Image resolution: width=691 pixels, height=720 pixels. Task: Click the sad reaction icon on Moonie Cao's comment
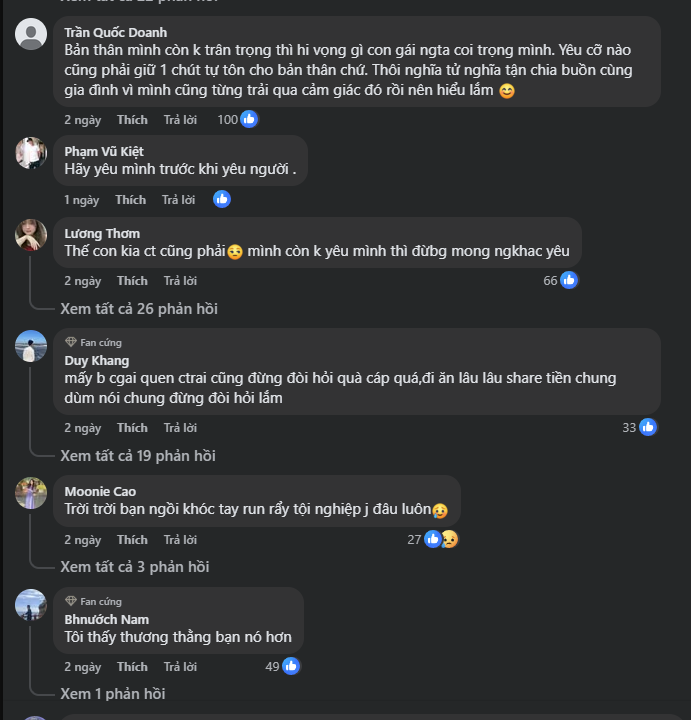pos(449,539)
